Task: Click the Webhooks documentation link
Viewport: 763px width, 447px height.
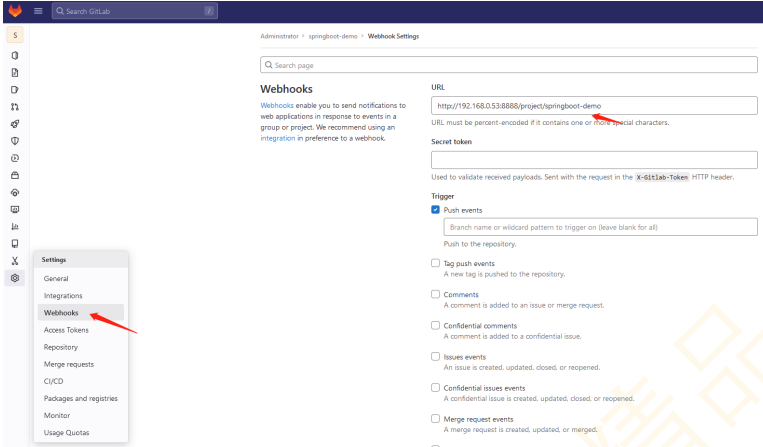Action: 277,105
